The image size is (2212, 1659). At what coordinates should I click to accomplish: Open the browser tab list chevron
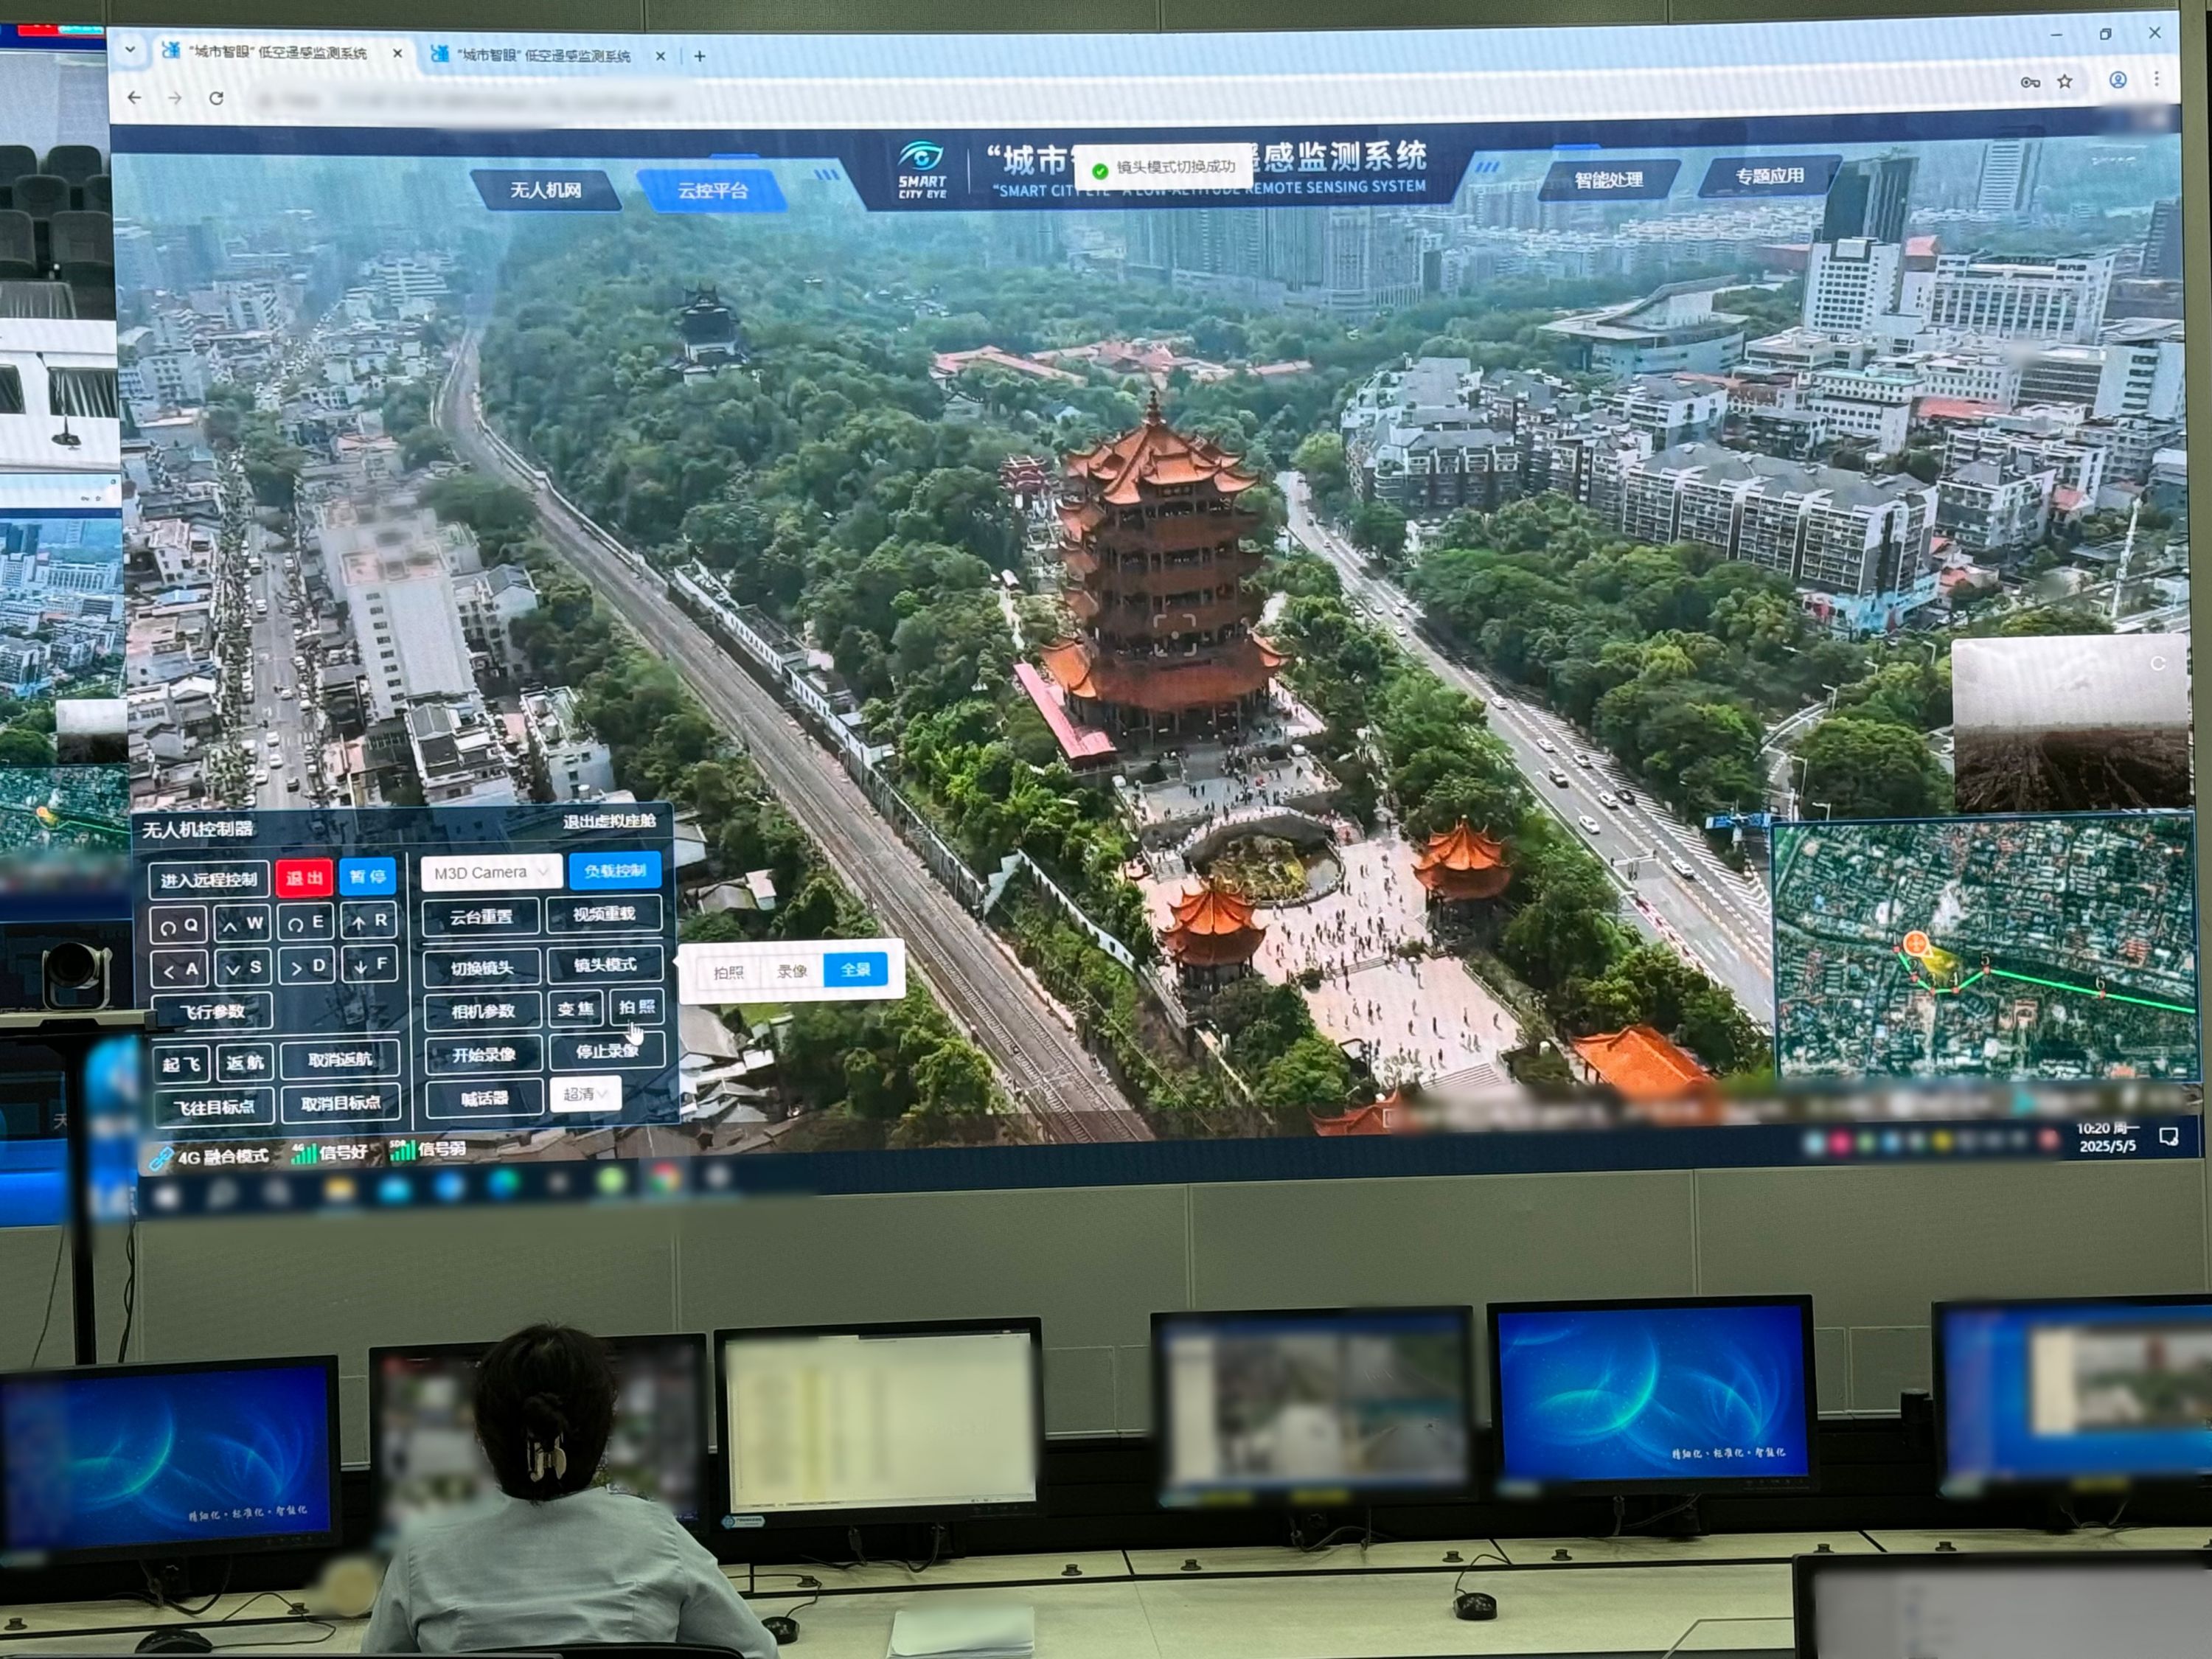click(x=130, y=49)
